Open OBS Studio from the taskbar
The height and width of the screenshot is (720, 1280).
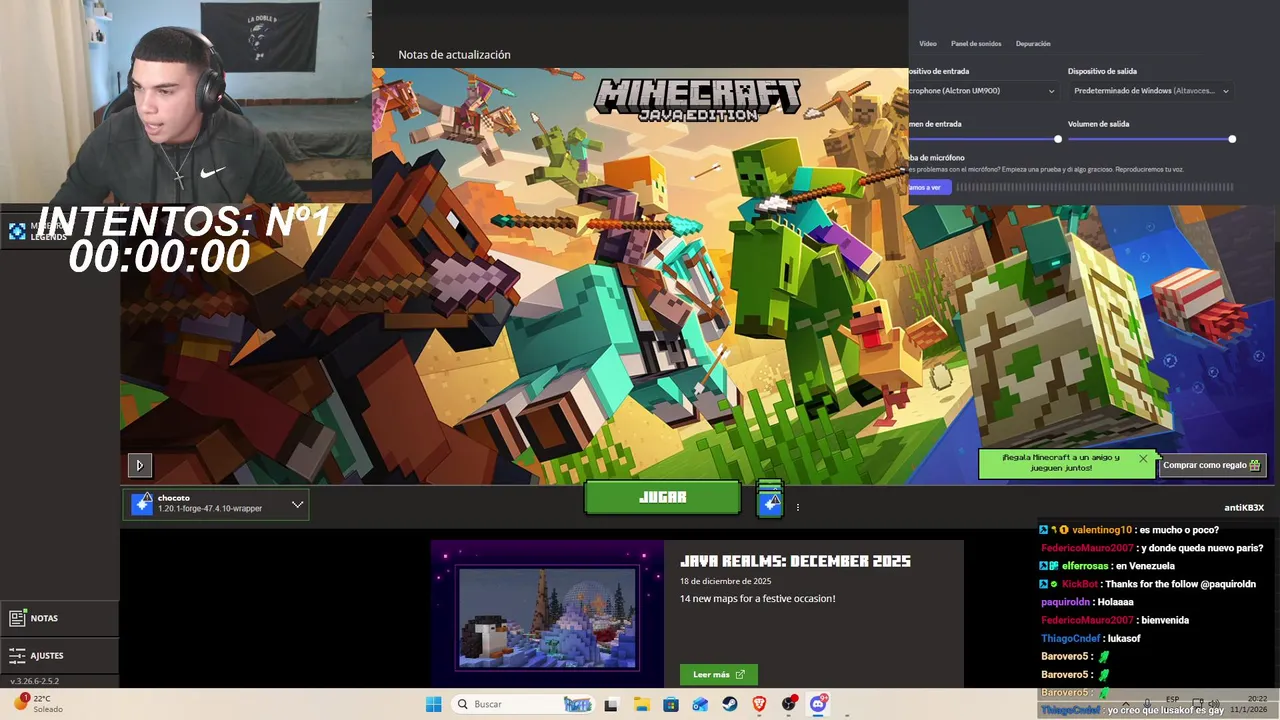click(x=789, y=704)
